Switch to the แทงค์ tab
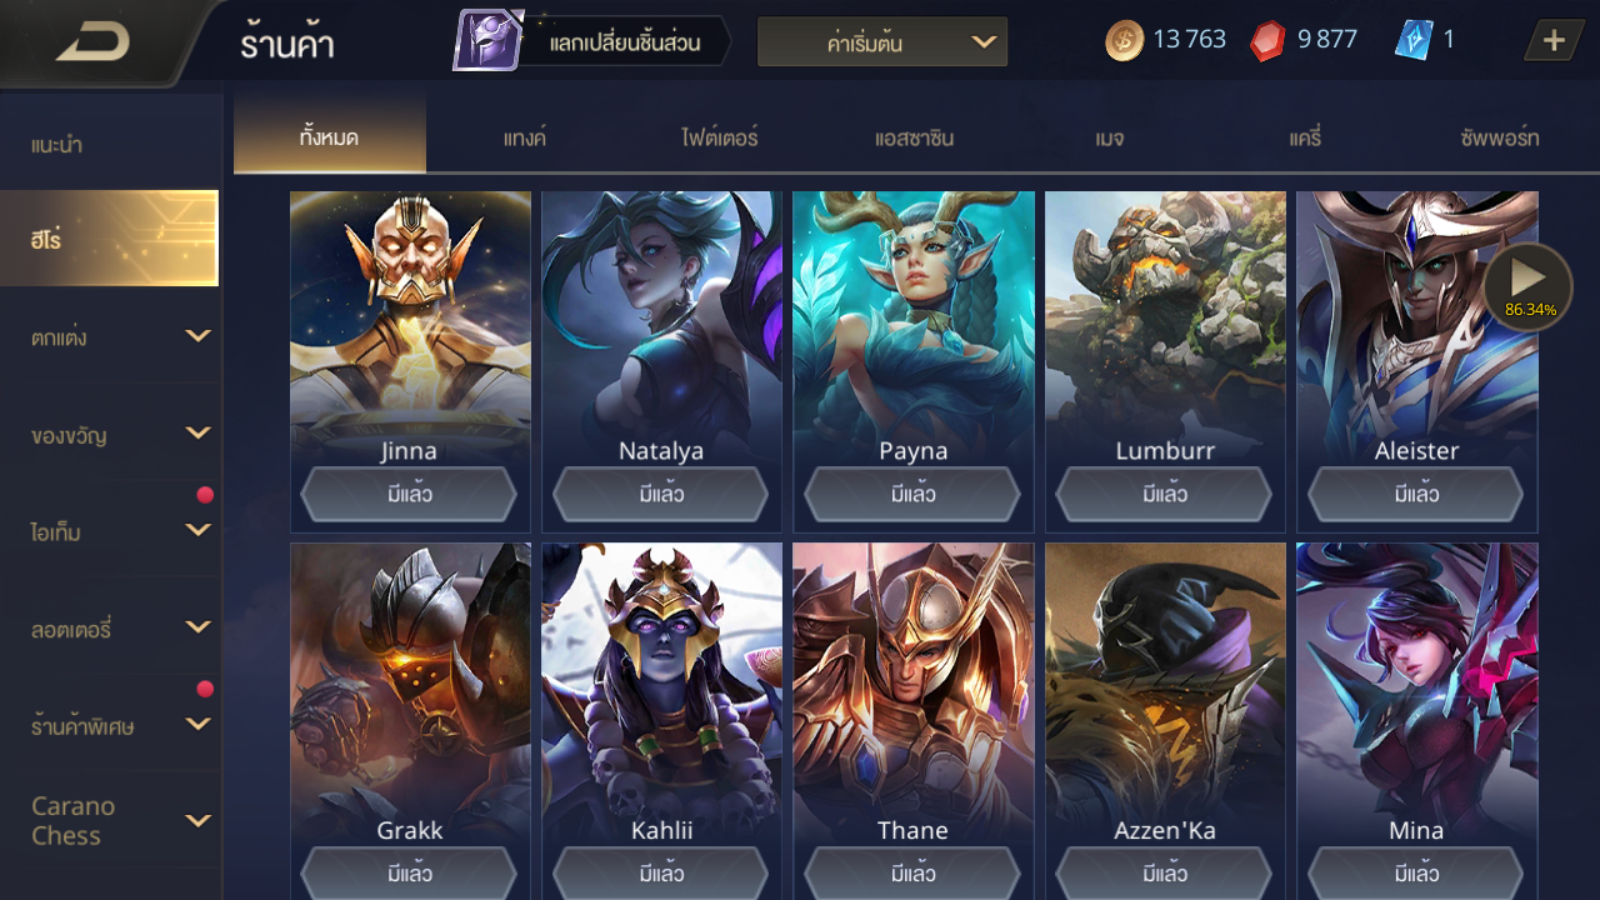 [524, 137]
